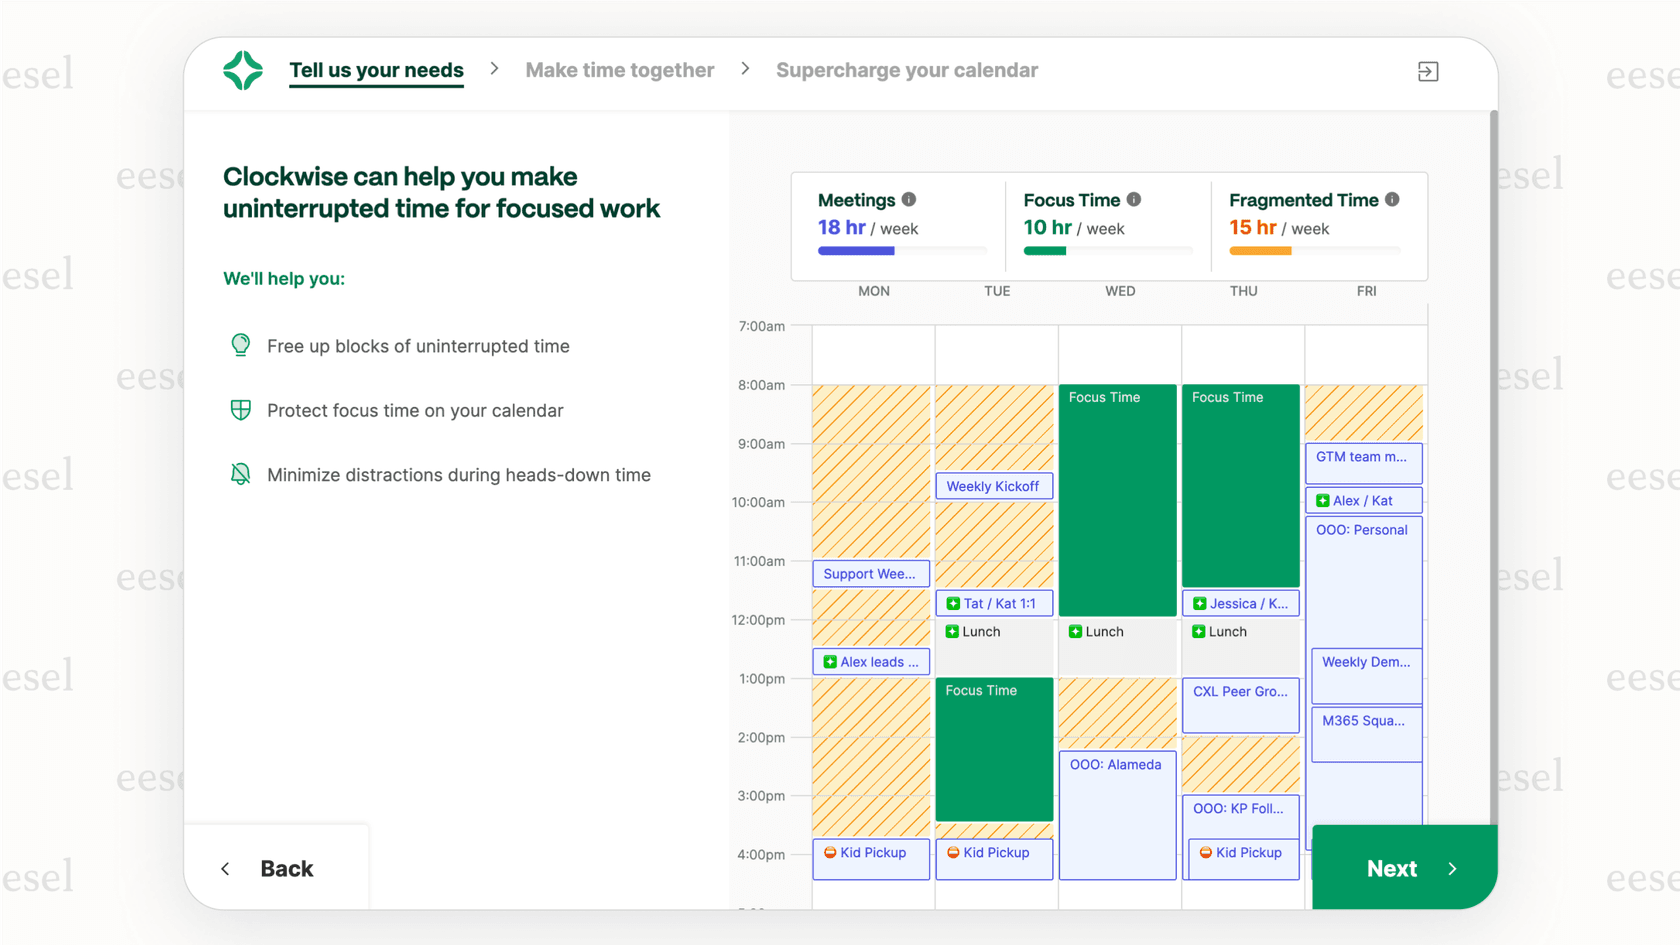The width and height of the screenshot is (1680, 945).
Task: Click the chevron after 'Make time together'
Action: coord(745,69)
